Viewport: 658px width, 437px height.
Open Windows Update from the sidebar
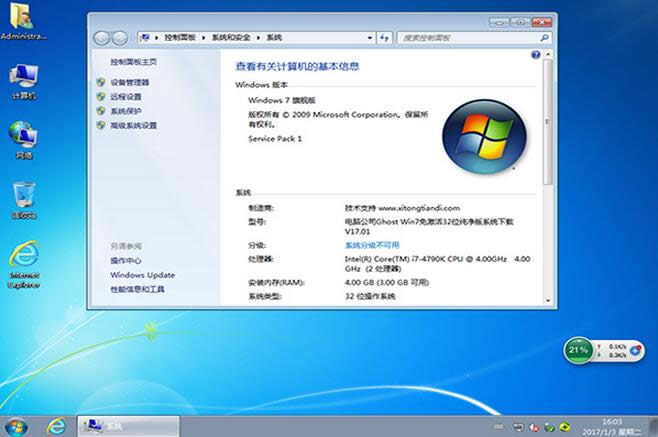(142, 275)
